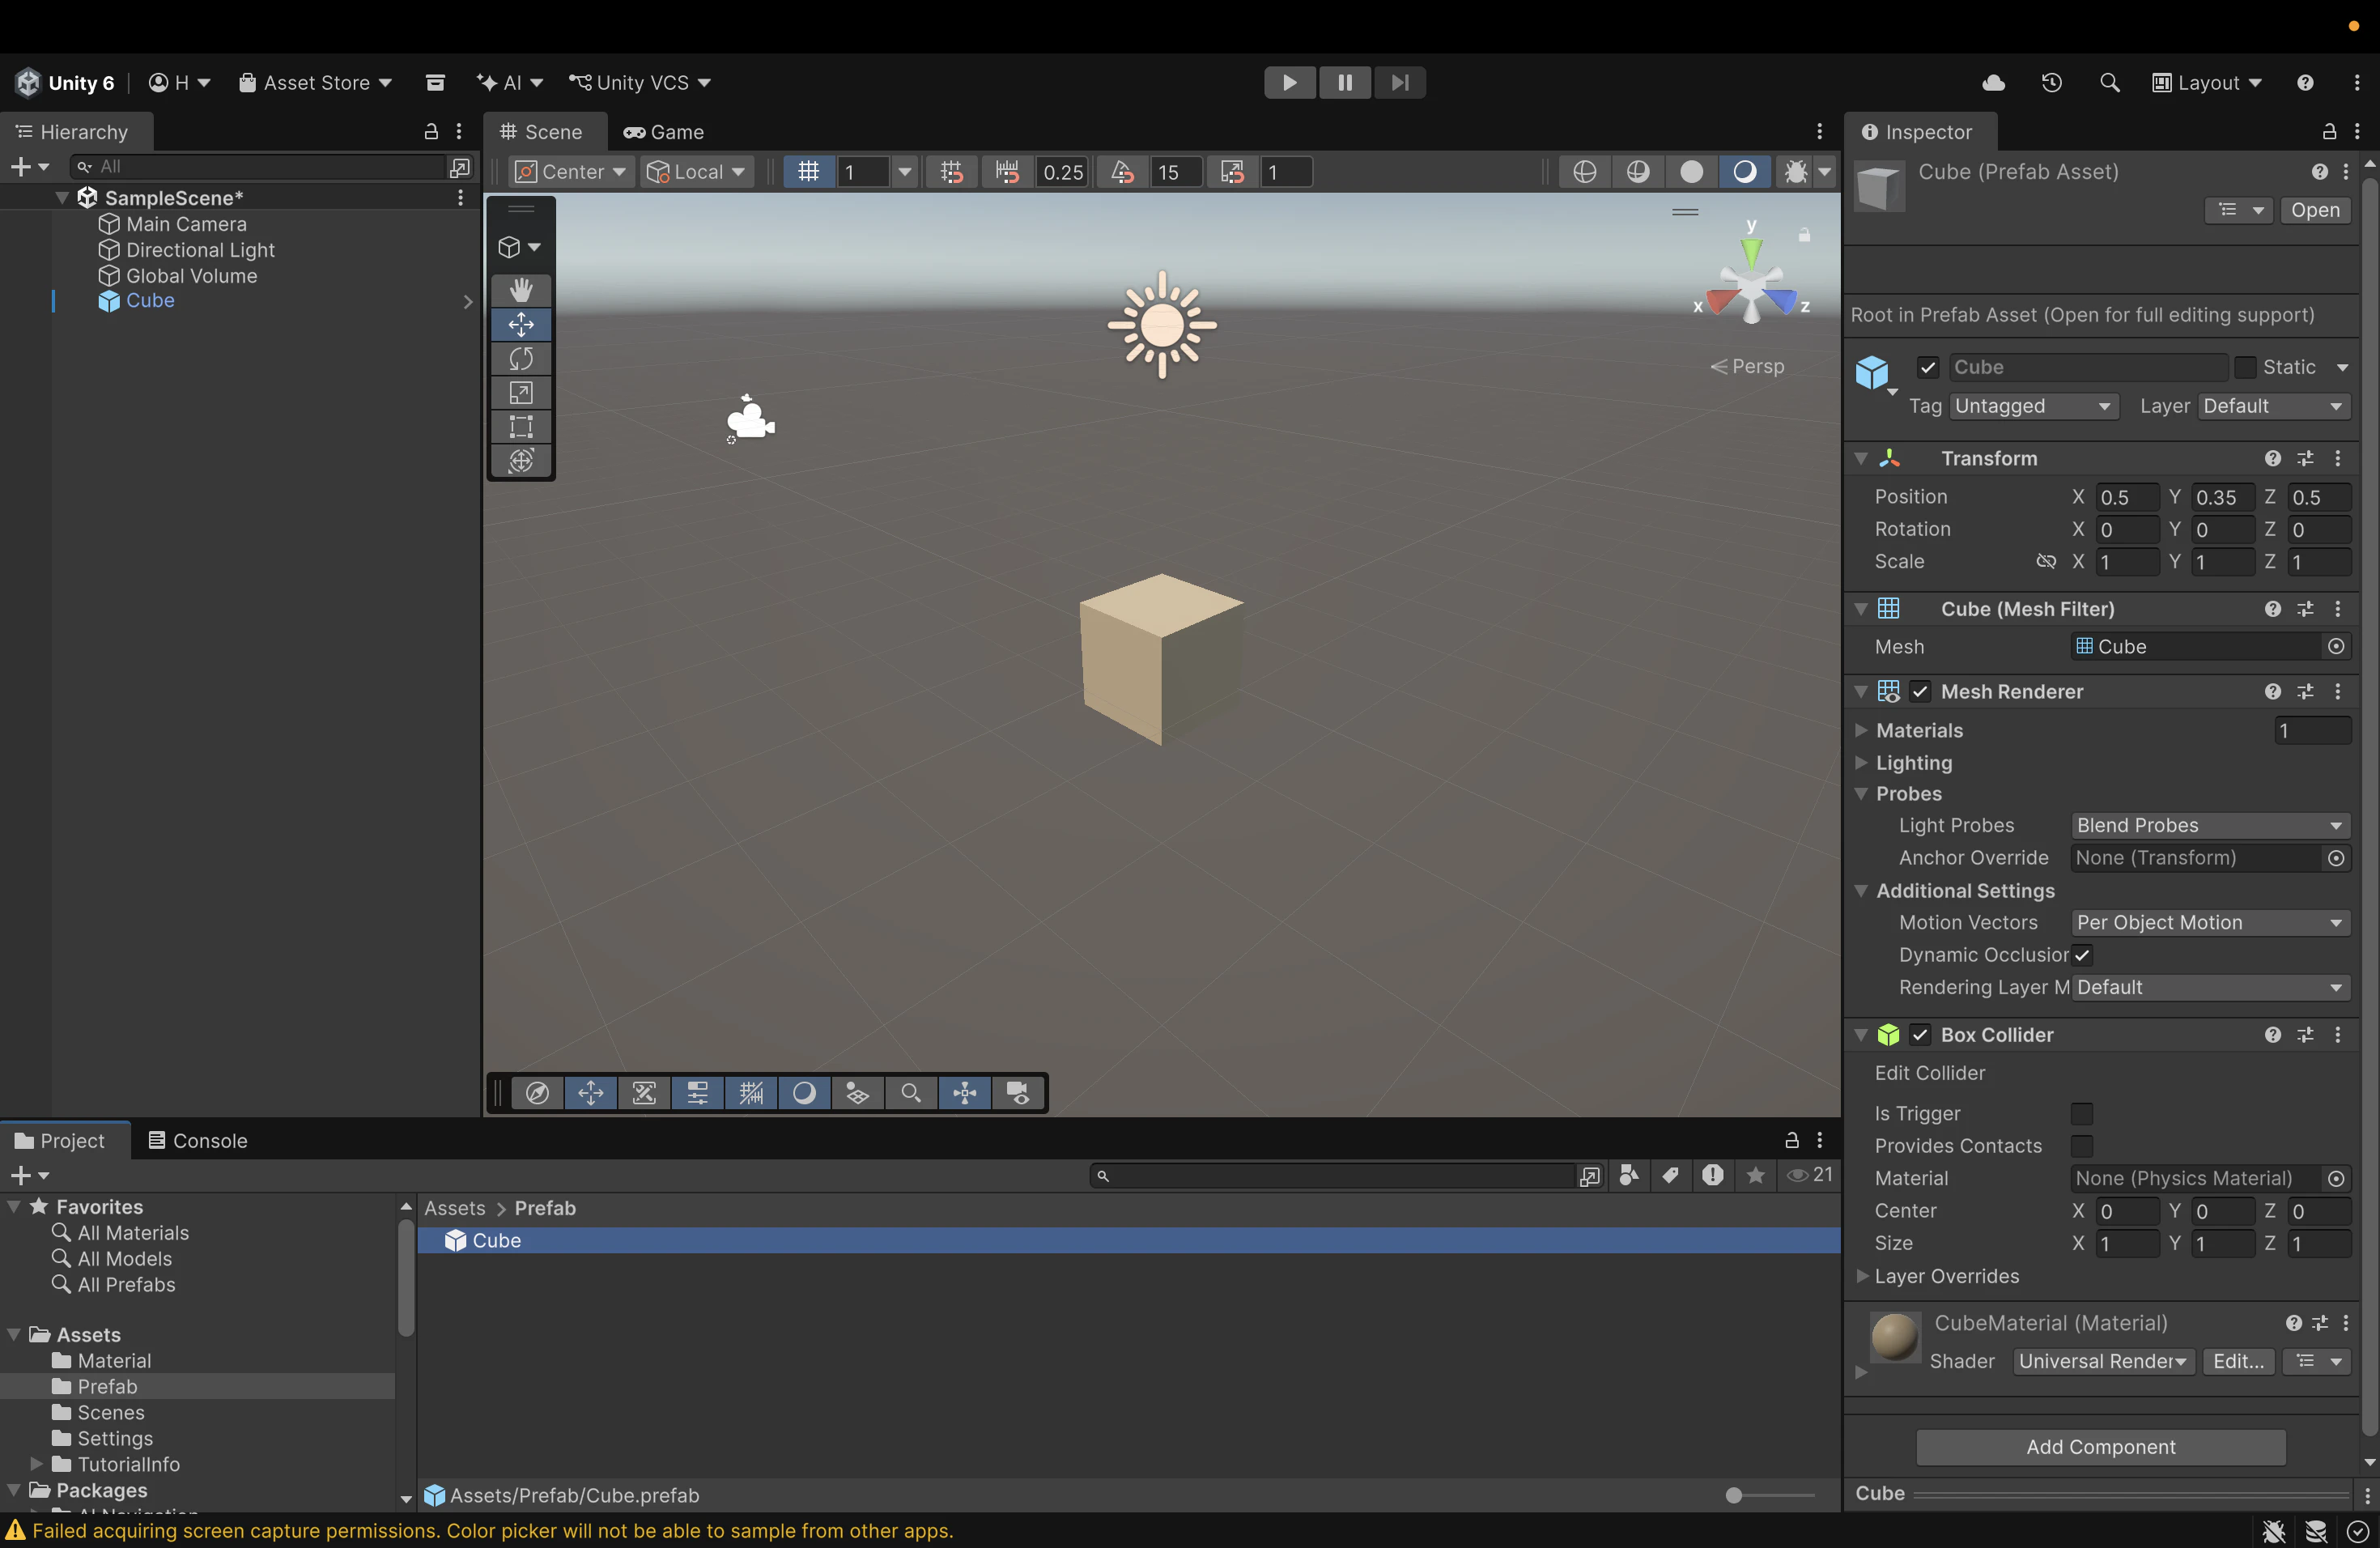Disable the Mesh Renderer checkbox

point(1920,692)
